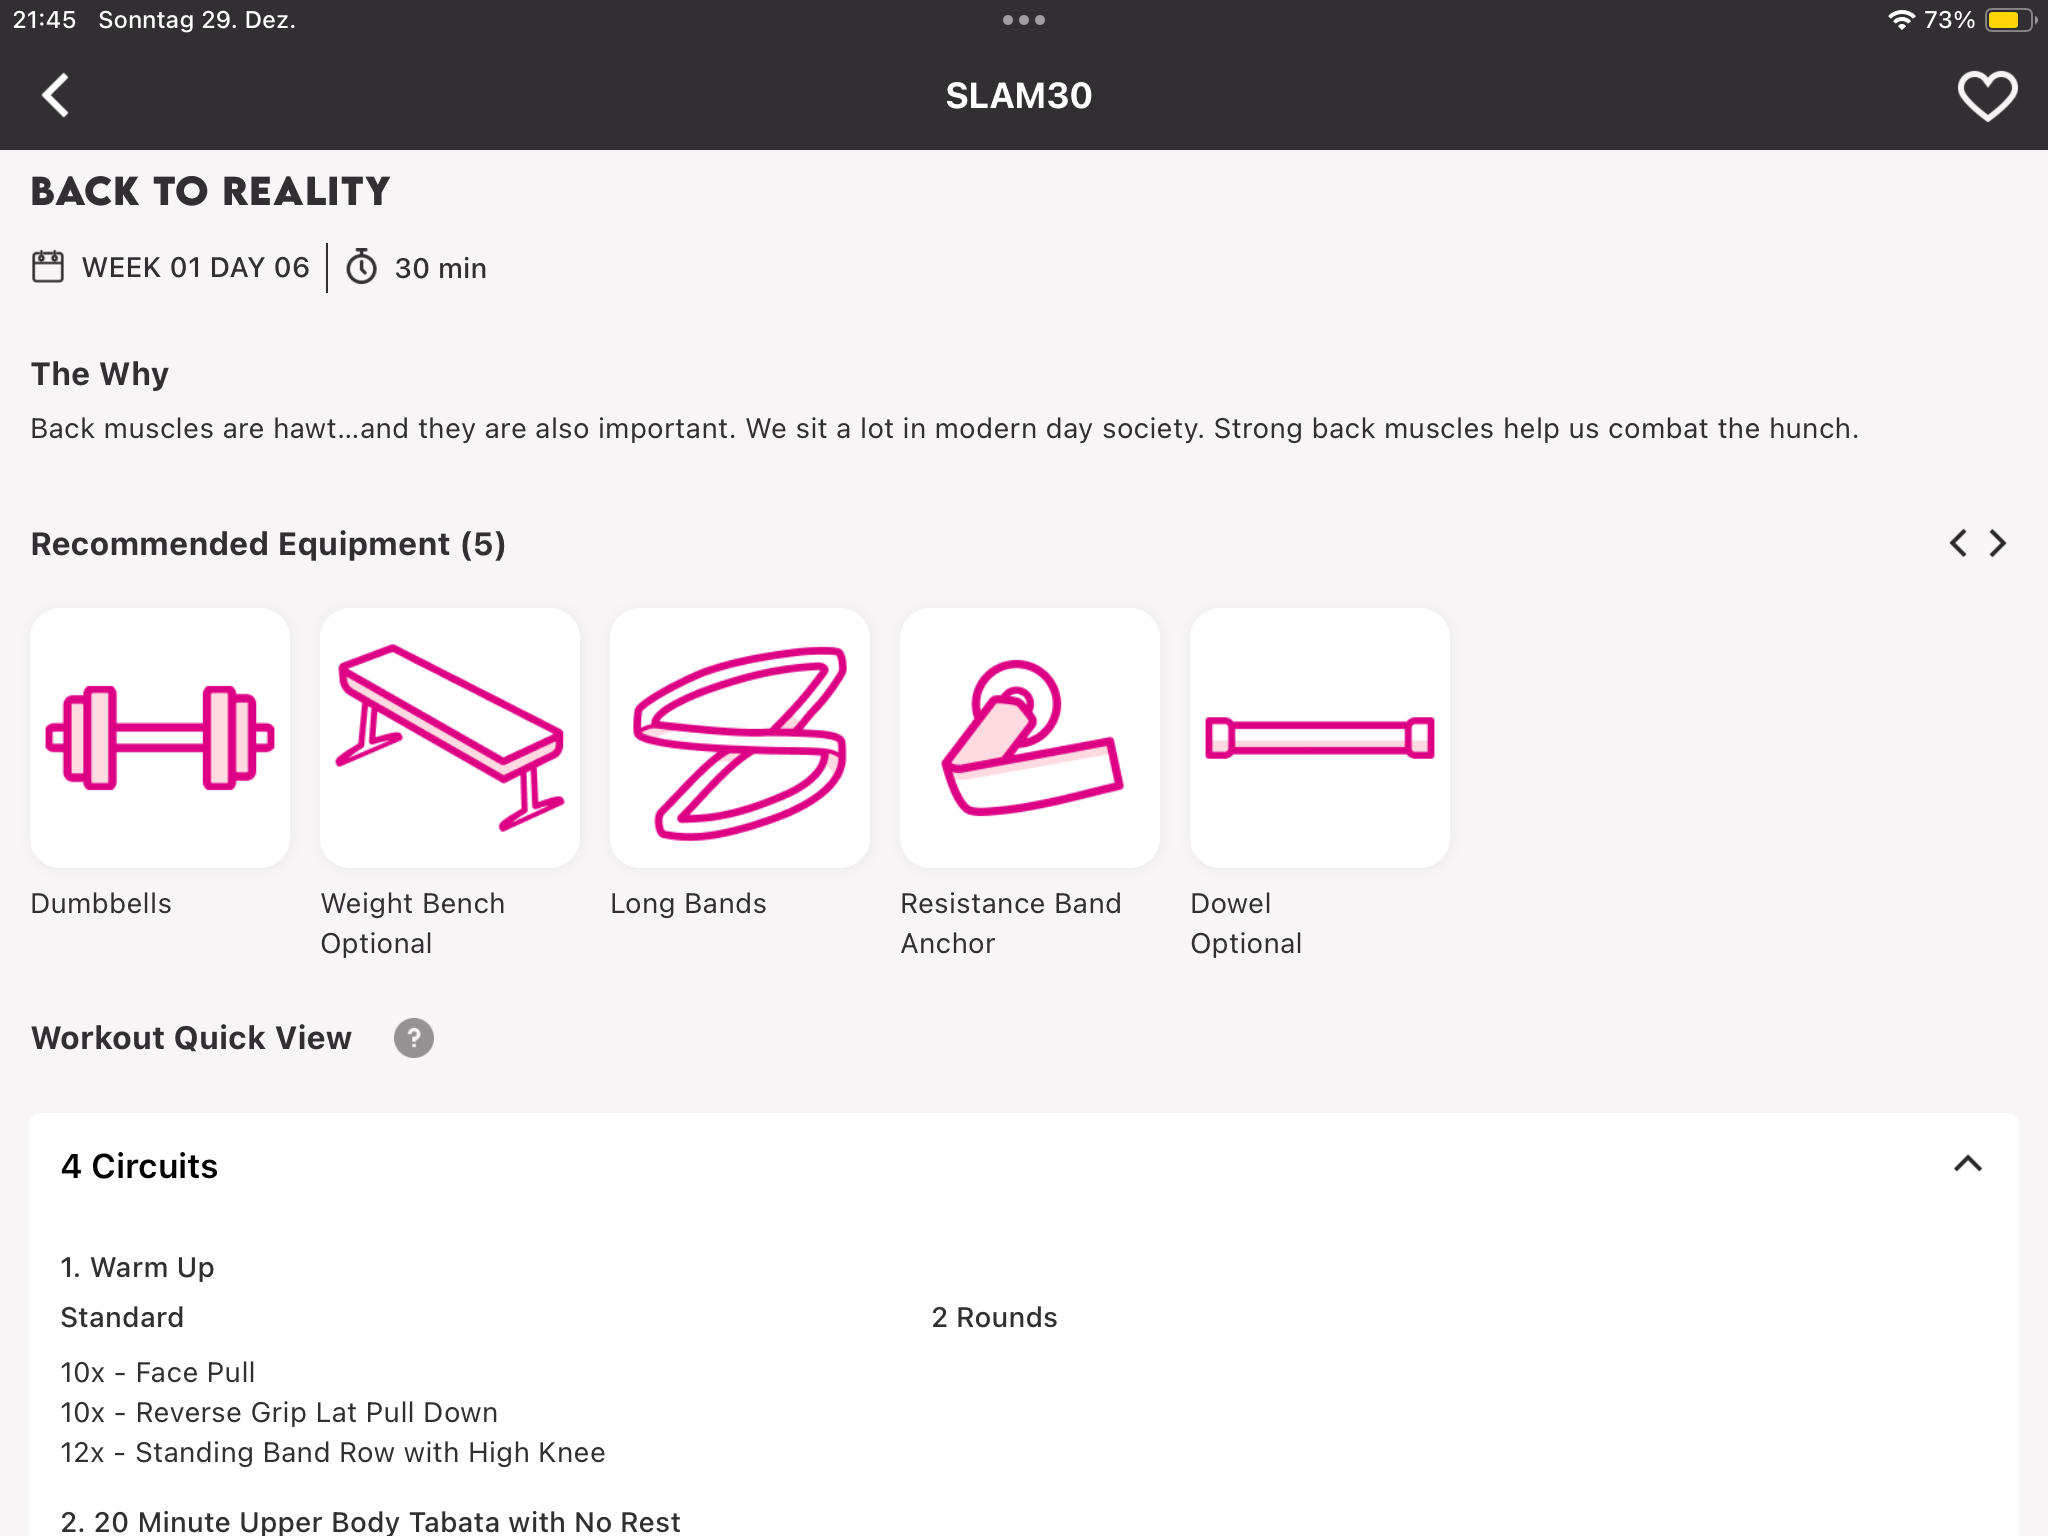Select the Resistance Band Anchor icon

[1029, 737]
